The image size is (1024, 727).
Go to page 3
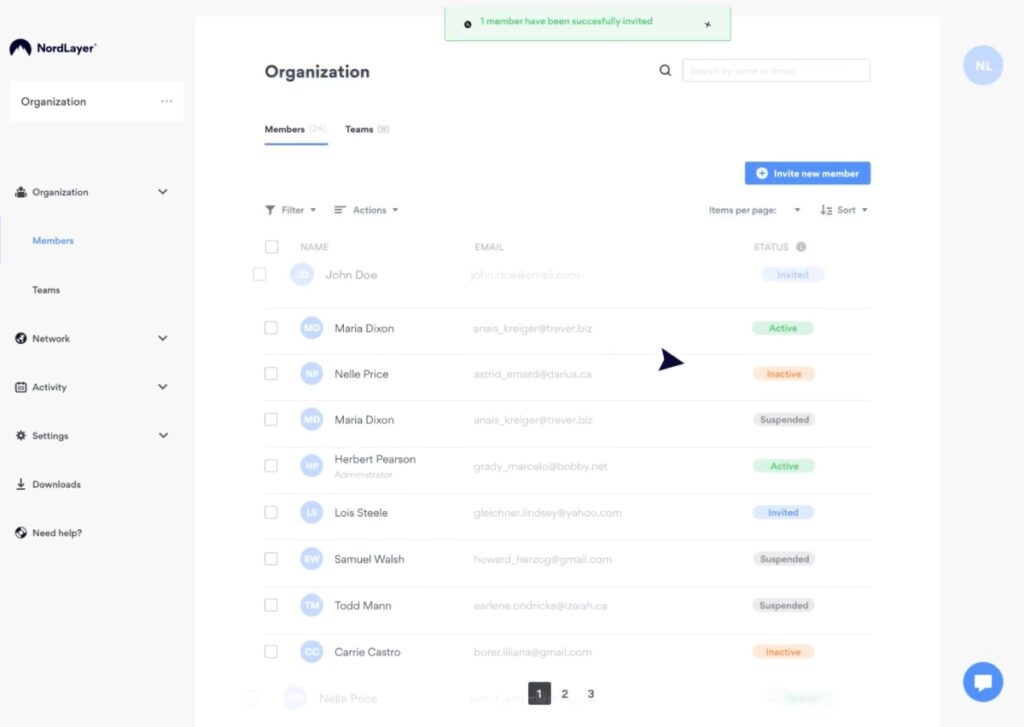(x=590, y=694)
